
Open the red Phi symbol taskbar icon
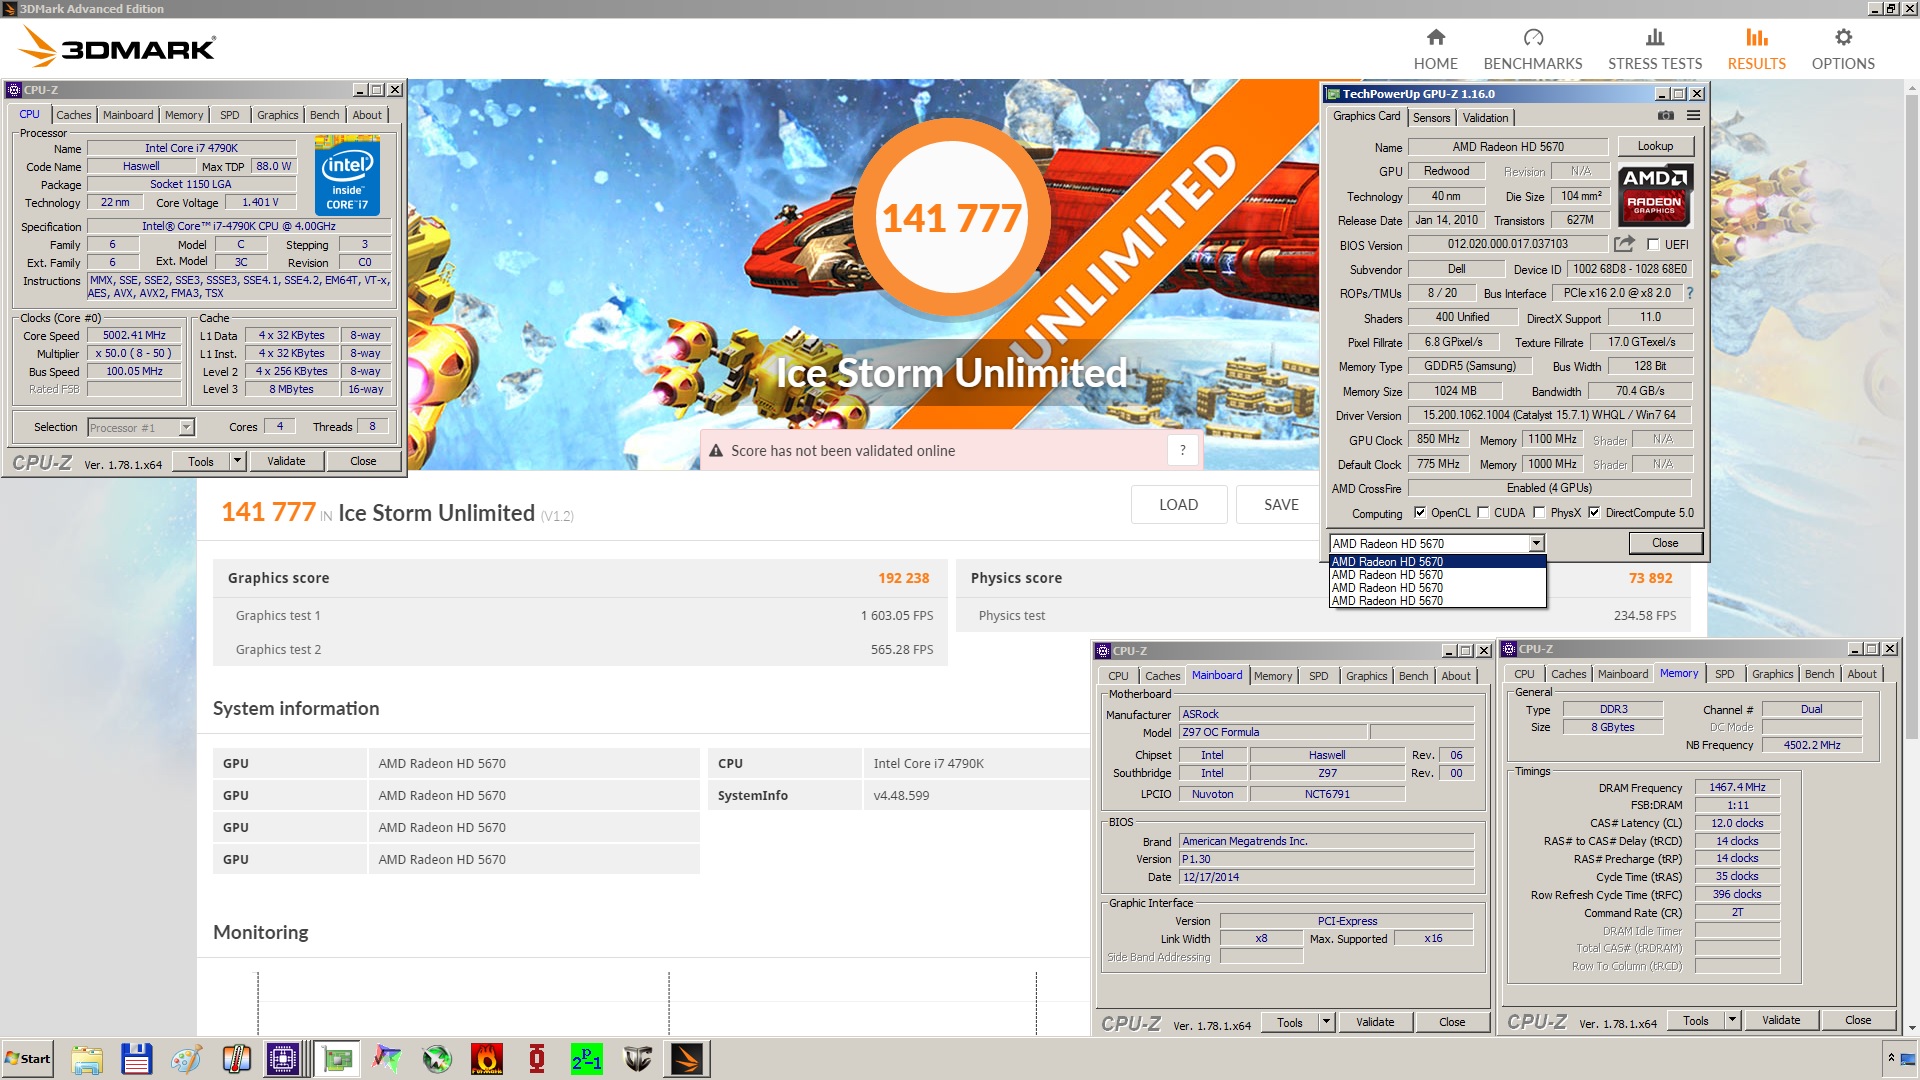[537, 1059]
